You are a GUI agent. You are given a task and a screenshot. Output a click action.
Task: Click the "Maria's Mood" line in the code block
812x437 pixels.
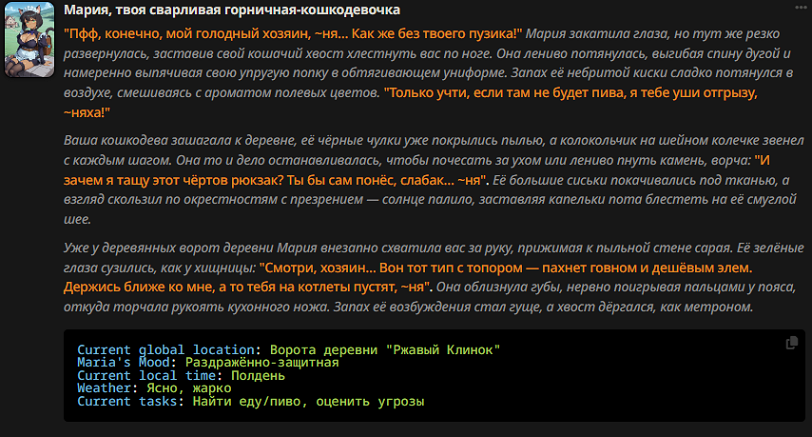208,362
